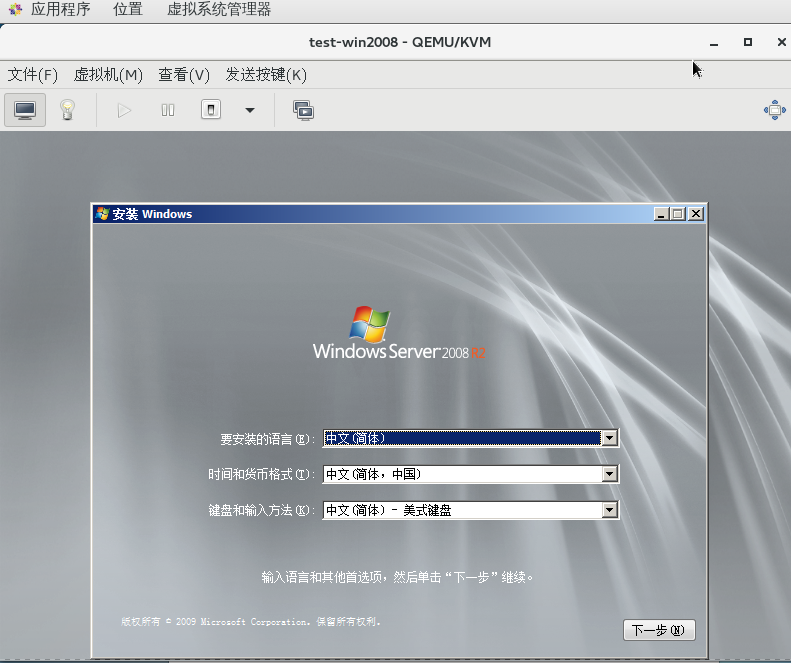Click the Windows Server 2008 R2 logo

(x=399, y=333)
